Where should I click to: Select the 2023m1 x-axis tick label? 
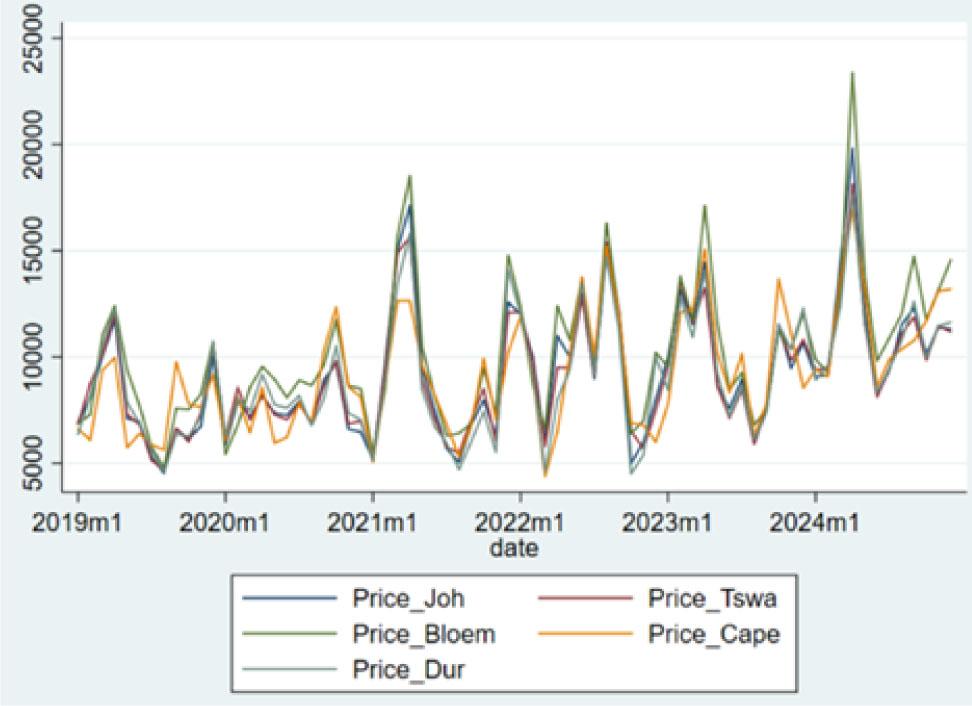[x=668, y=523]
